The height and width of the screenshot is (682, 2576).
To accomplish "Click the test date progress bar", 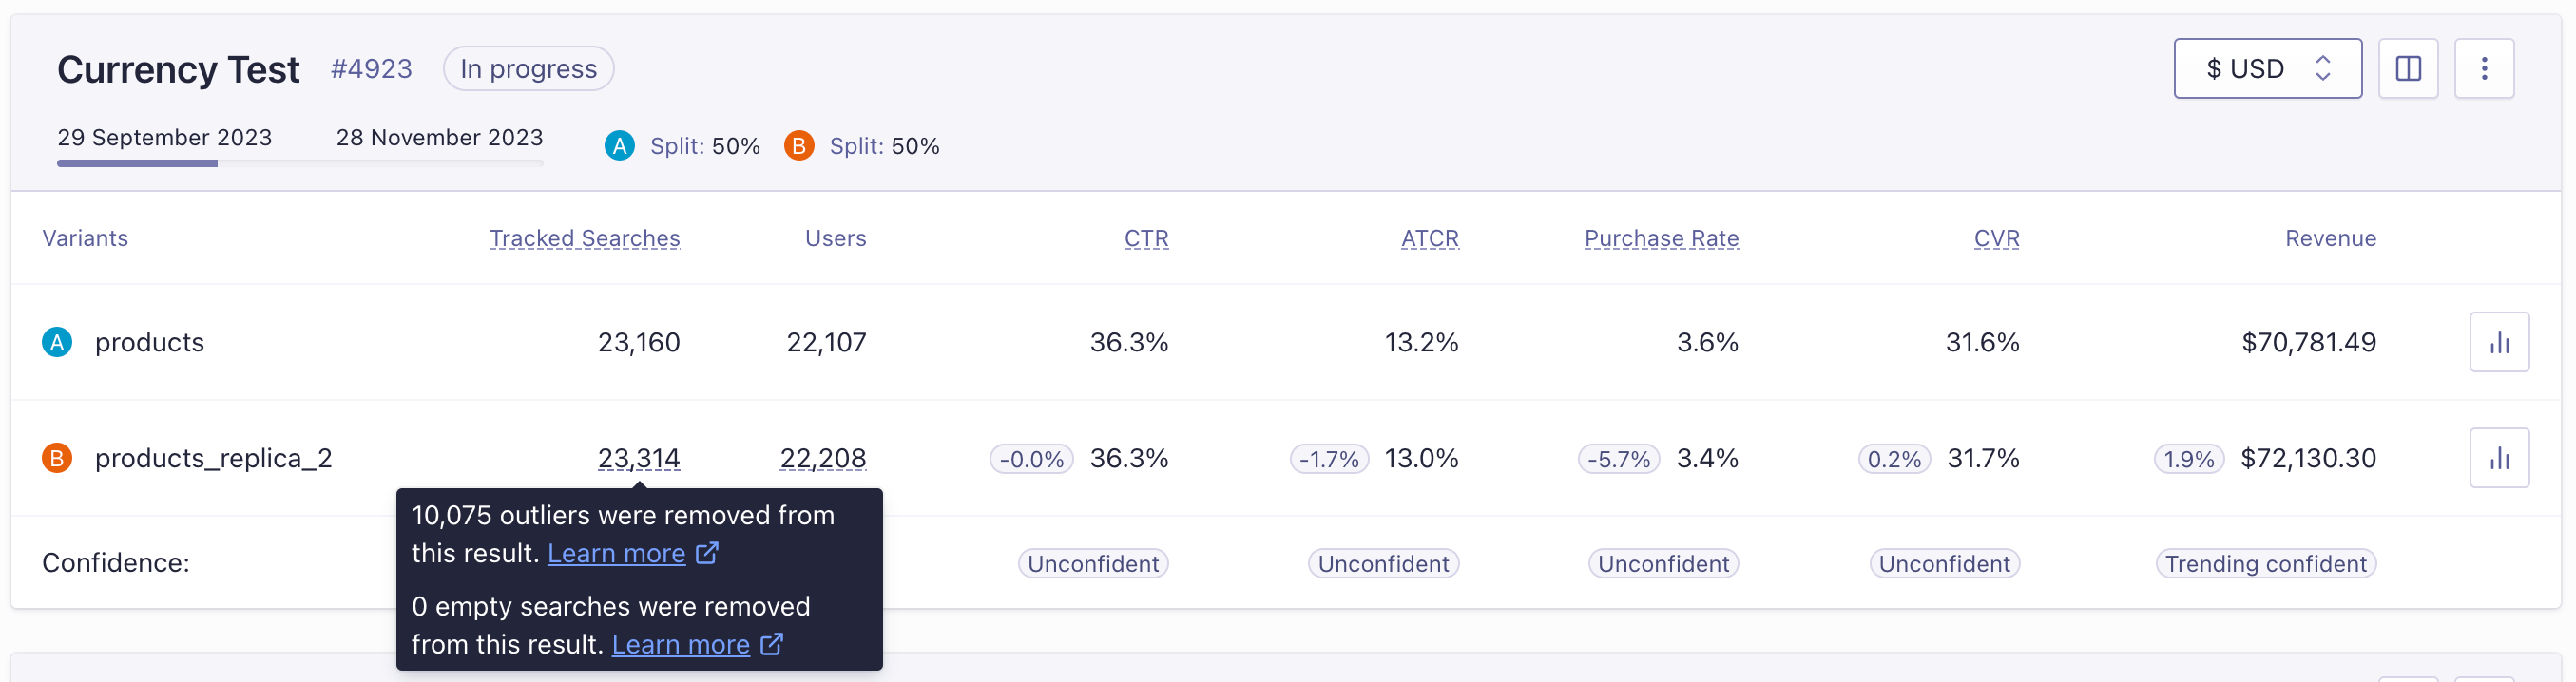I will tap(299, 163).
